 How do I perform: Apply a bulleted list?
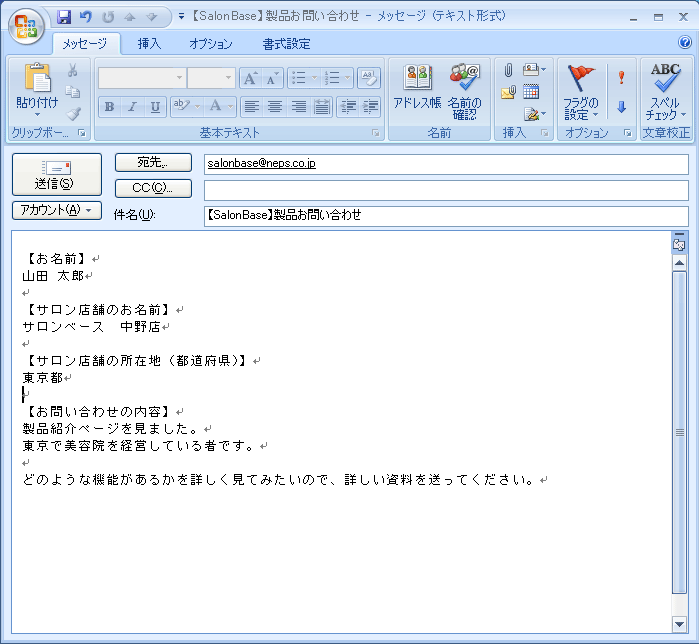298,78
